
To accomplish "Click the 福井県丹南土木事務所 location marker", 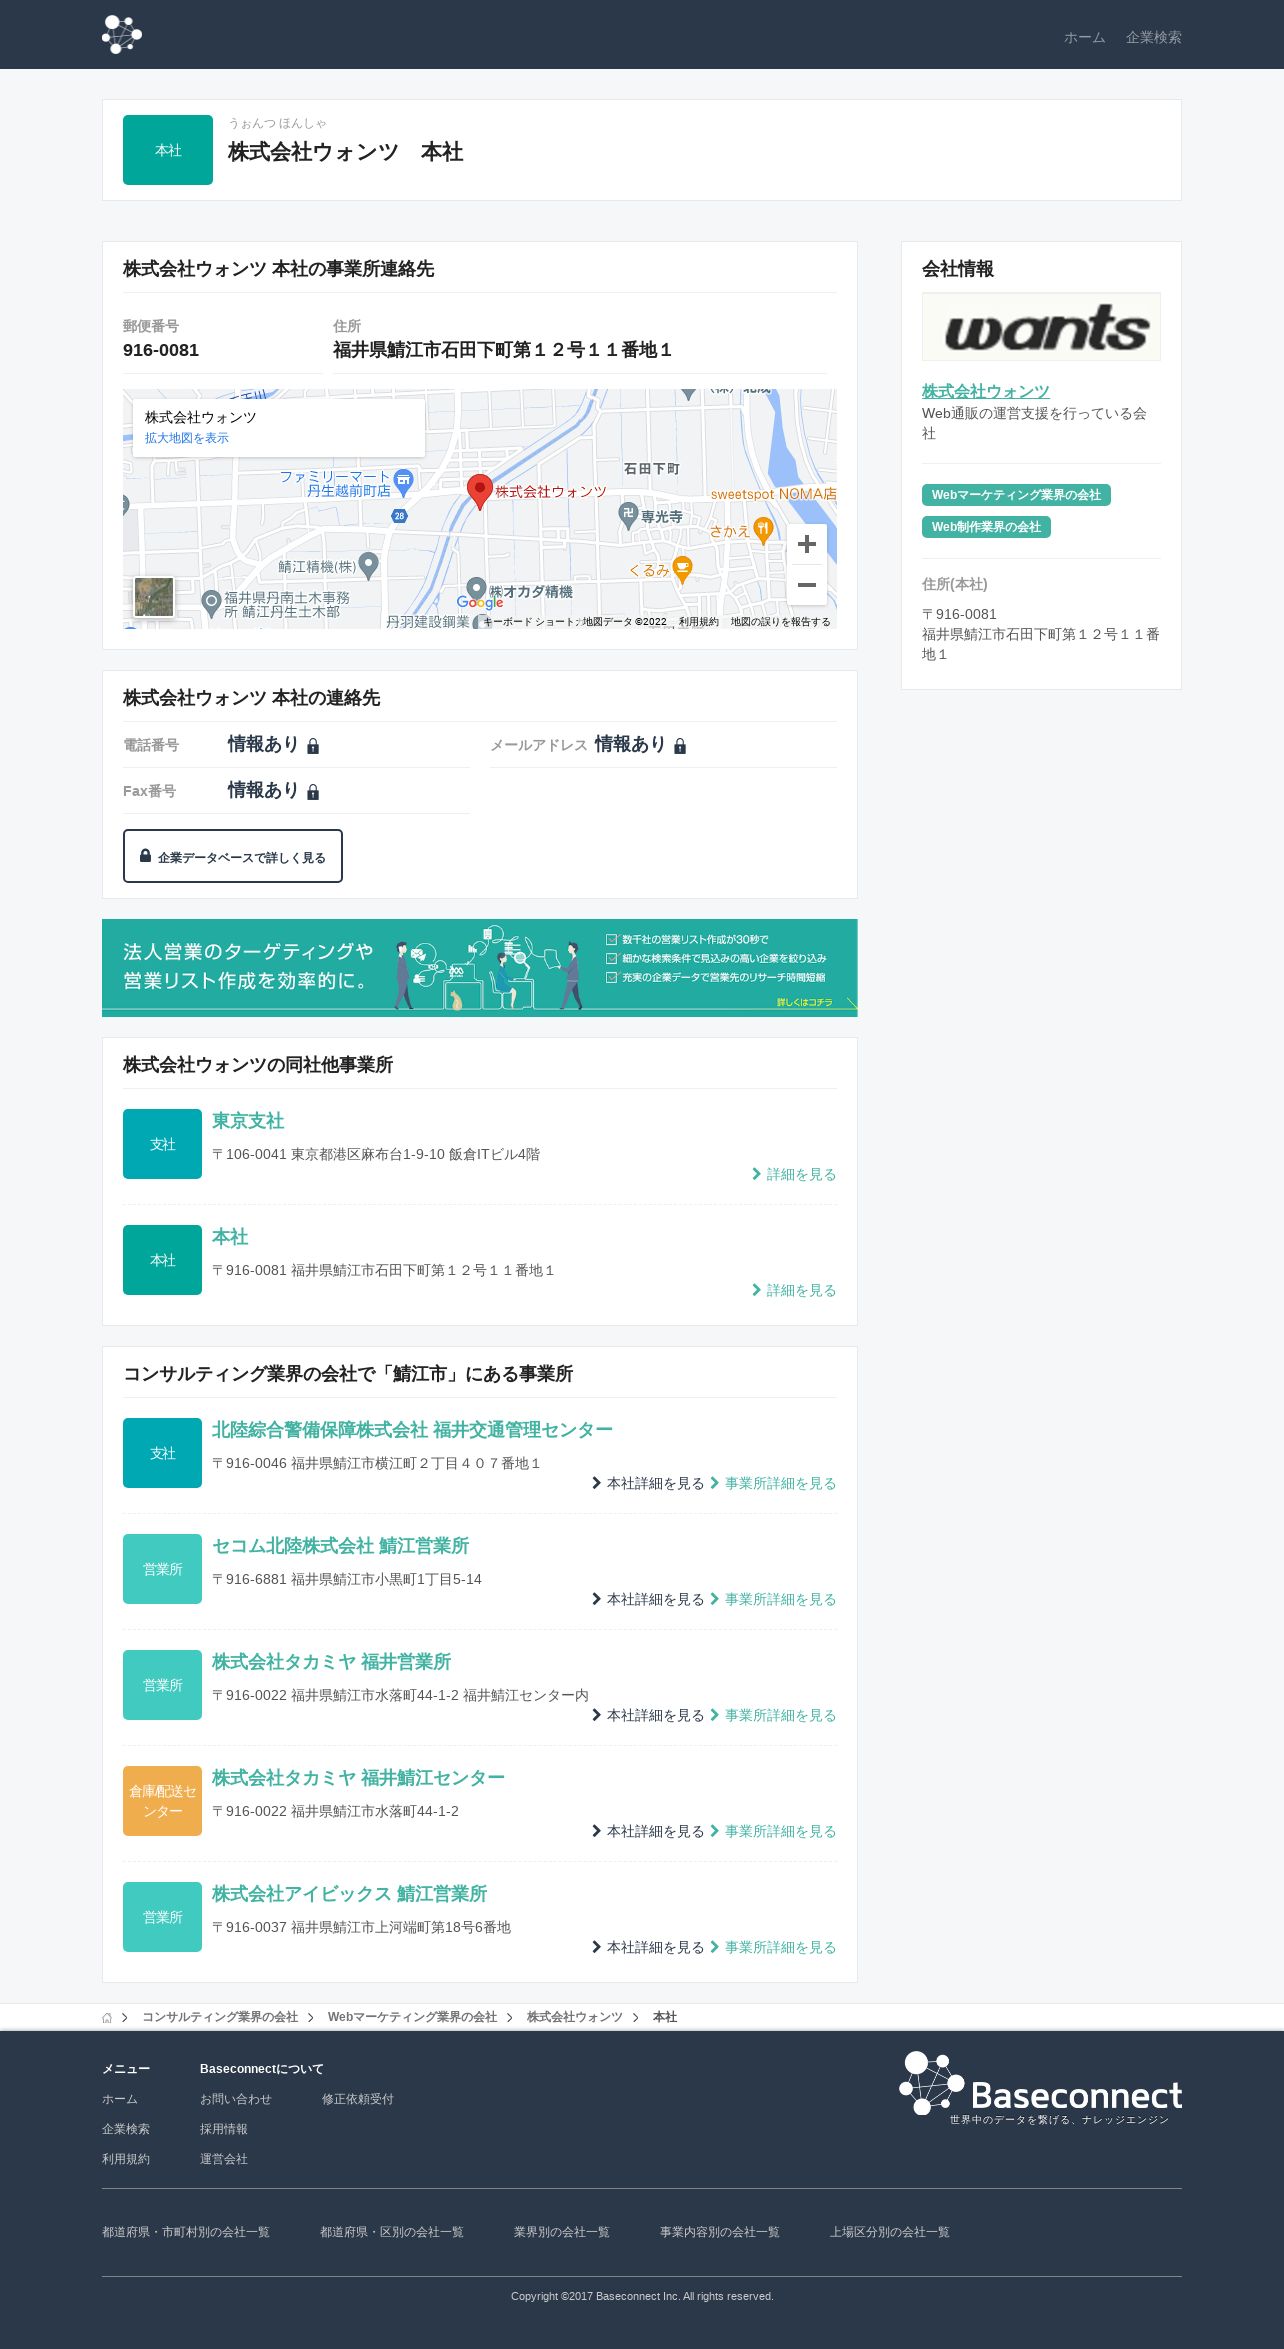I will (211, 603).
